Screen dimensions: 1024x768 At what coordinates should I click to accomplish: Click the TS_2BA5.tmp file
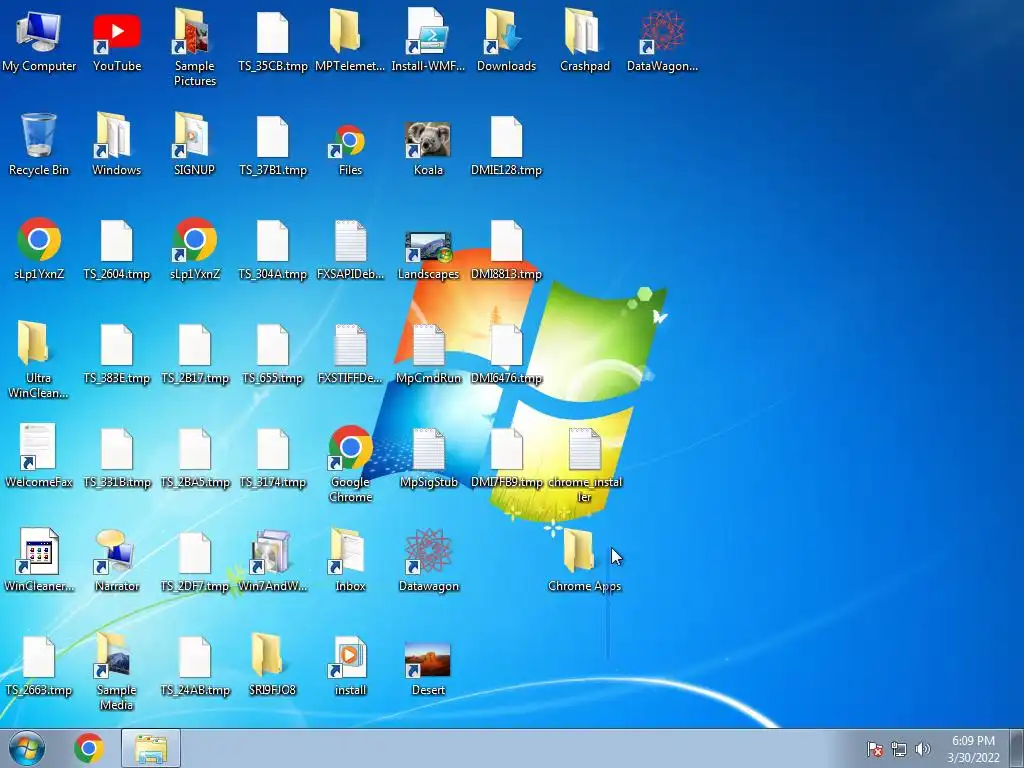194,449
